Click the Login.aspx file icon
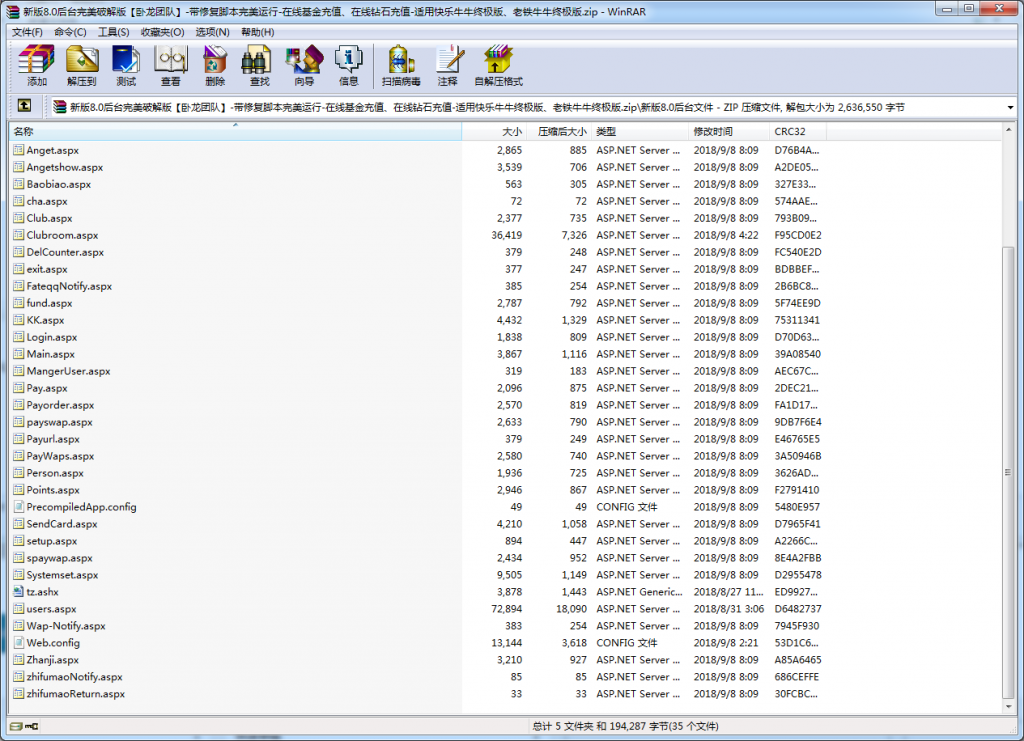Screen dimensions: 1024x741 click(x=18, y=337)
